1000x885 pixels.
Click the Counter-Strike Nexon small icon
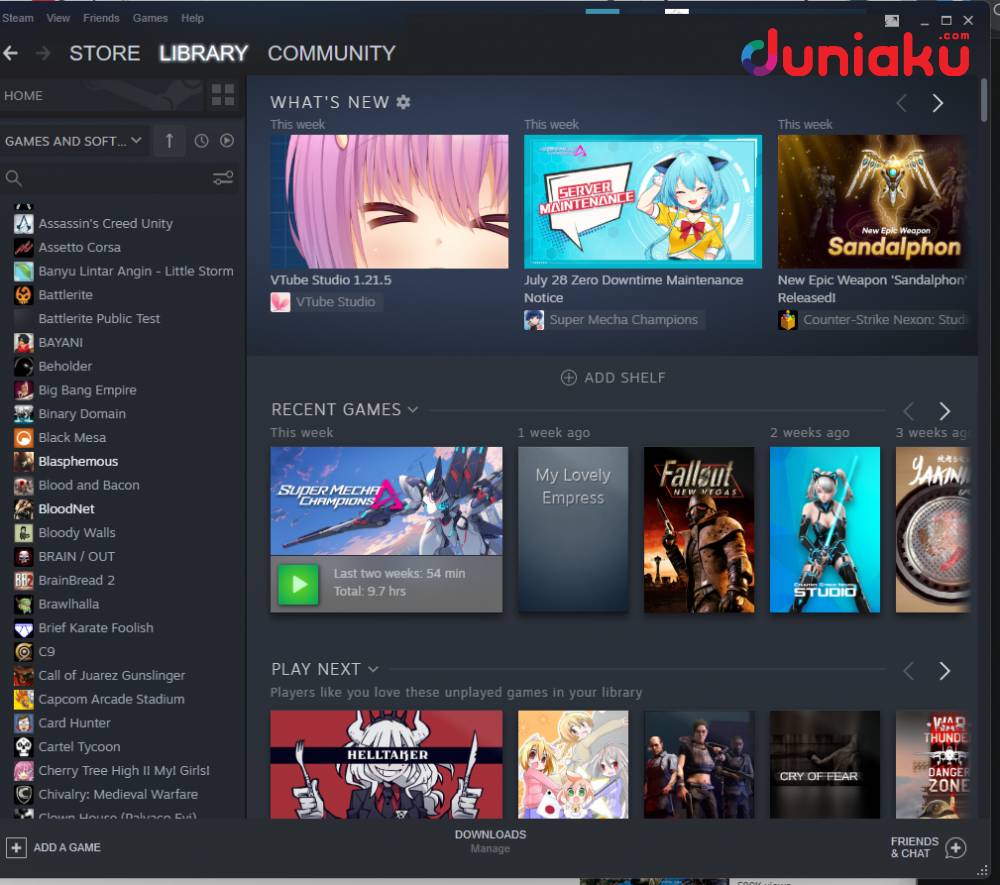click(x=788, y=320)
